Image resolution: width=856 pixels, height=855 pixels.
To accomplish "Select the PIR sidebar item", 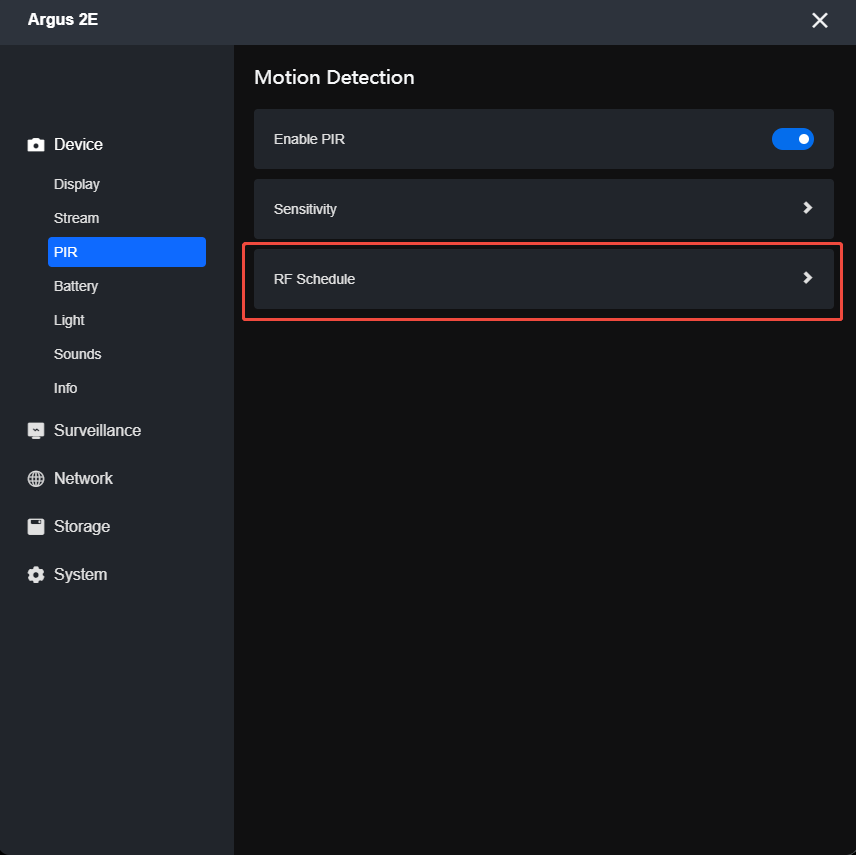I will pos(127,252).
